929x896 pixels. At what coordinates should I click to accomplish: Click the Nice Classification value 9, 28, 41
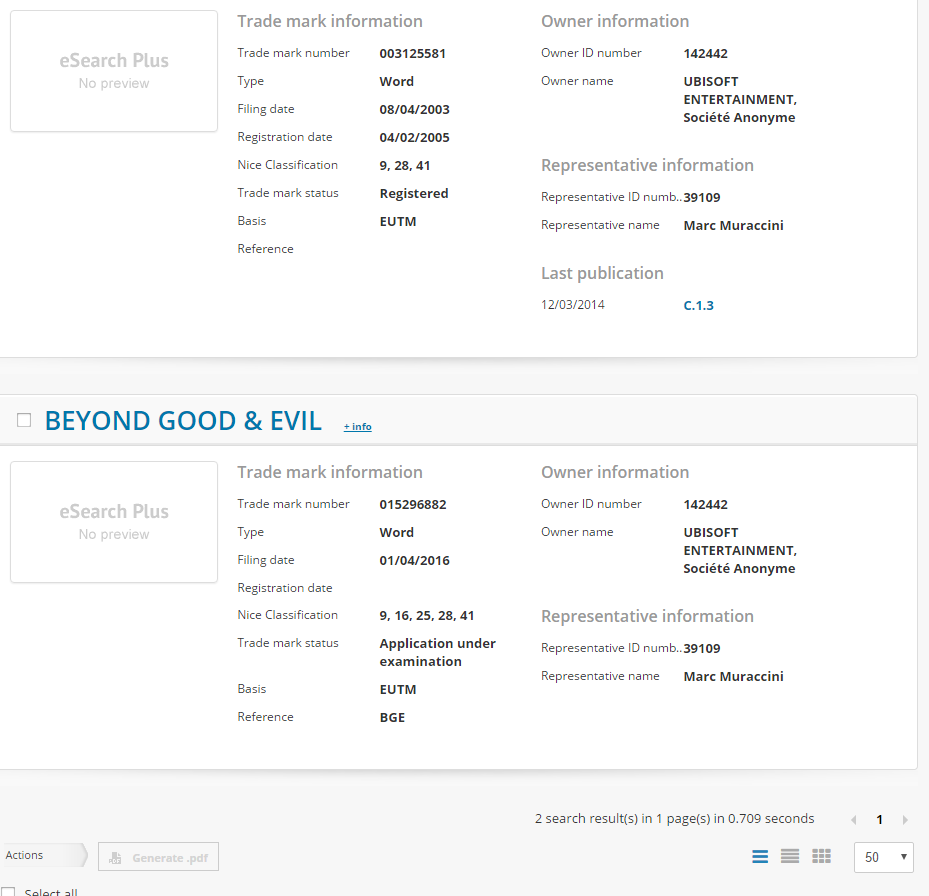(405, 165)
